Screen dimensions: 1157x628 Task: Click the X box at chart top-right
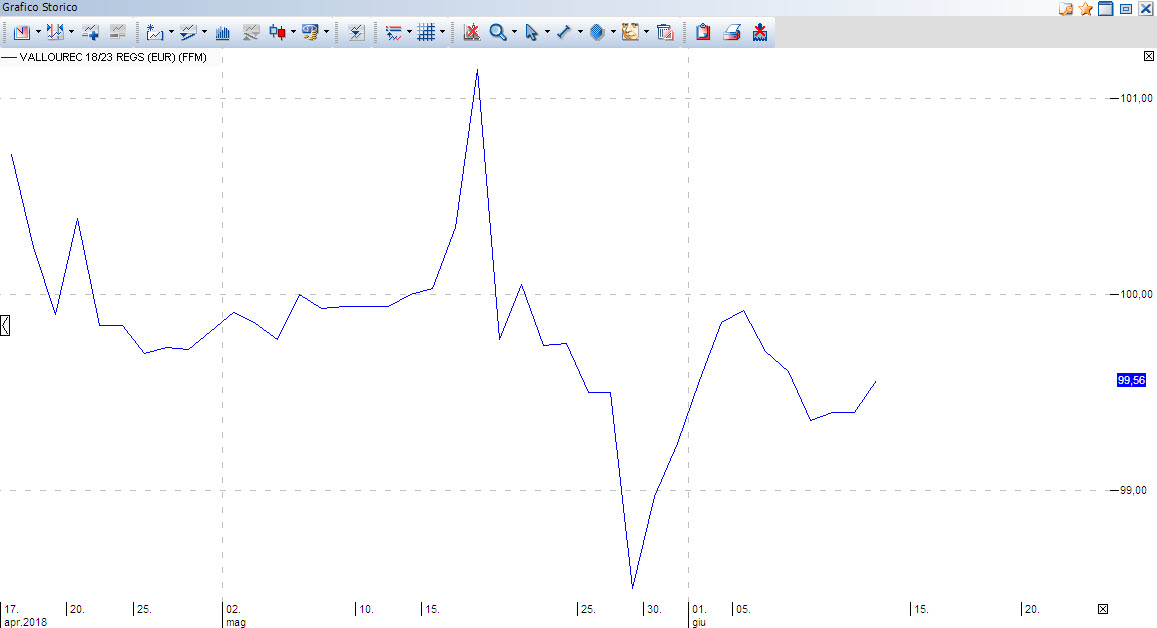pyautogui.click(x=1148, y=57)
